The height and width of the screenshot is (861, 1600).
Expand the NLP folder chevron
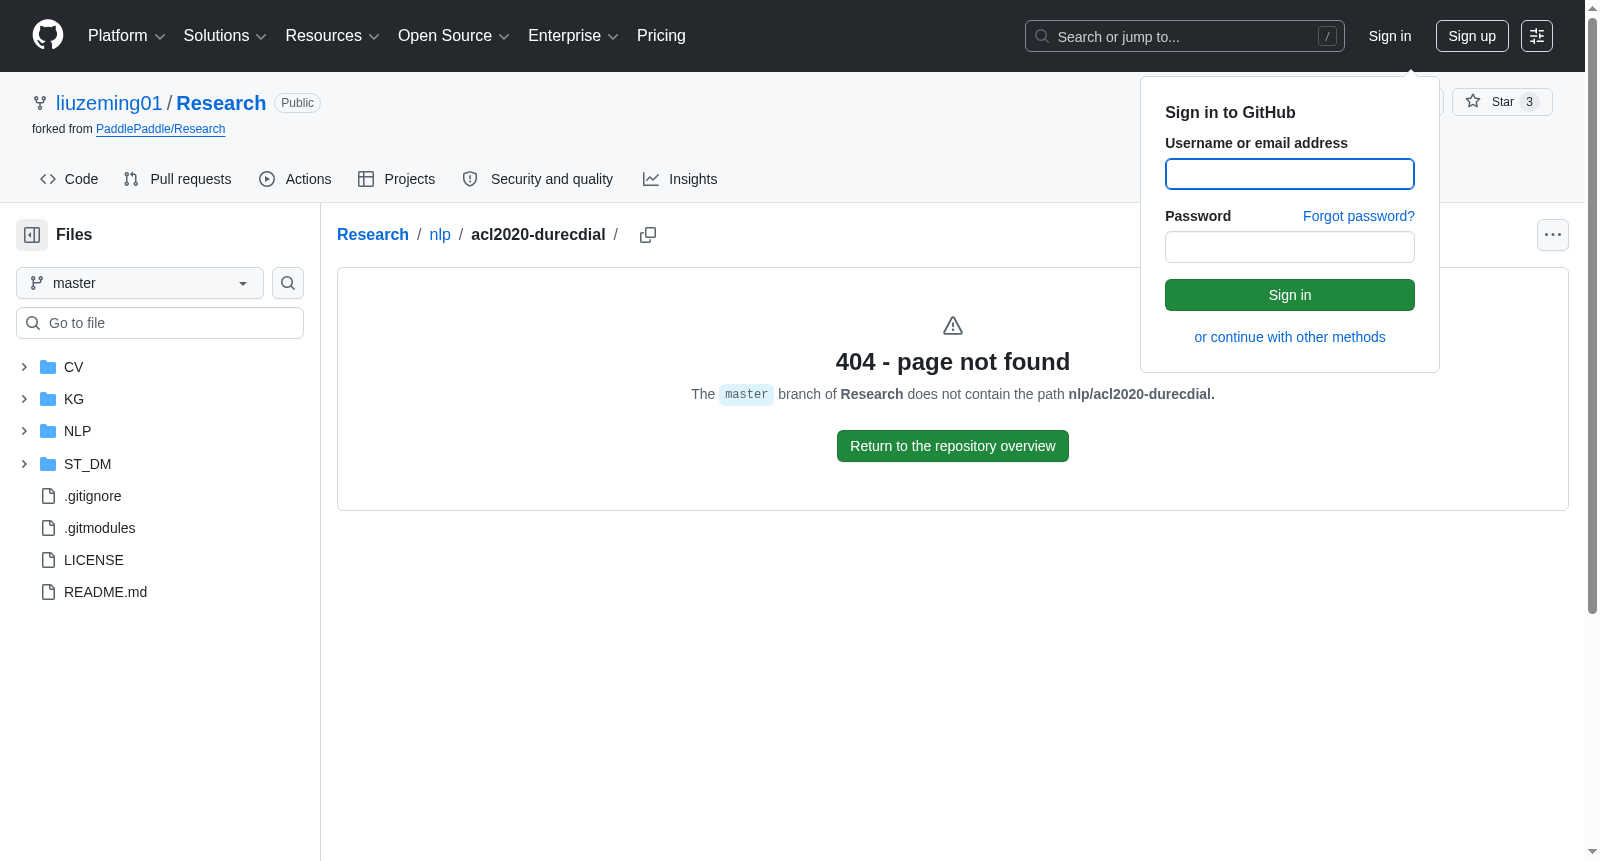(24, 431)
